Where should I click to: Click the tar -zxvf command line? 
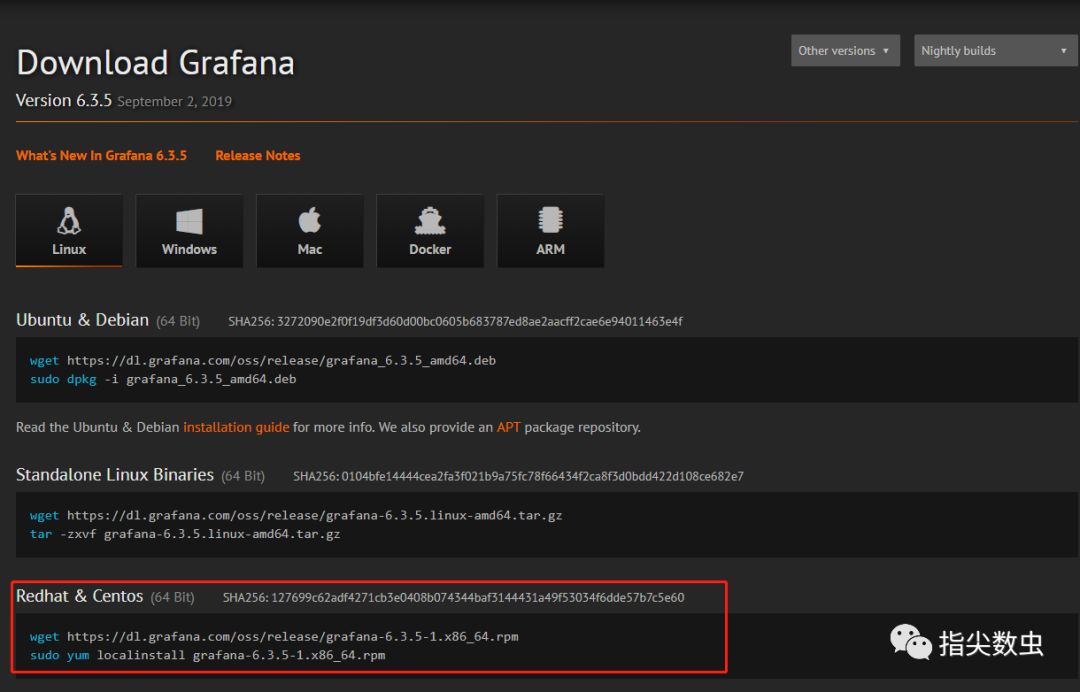185,534
